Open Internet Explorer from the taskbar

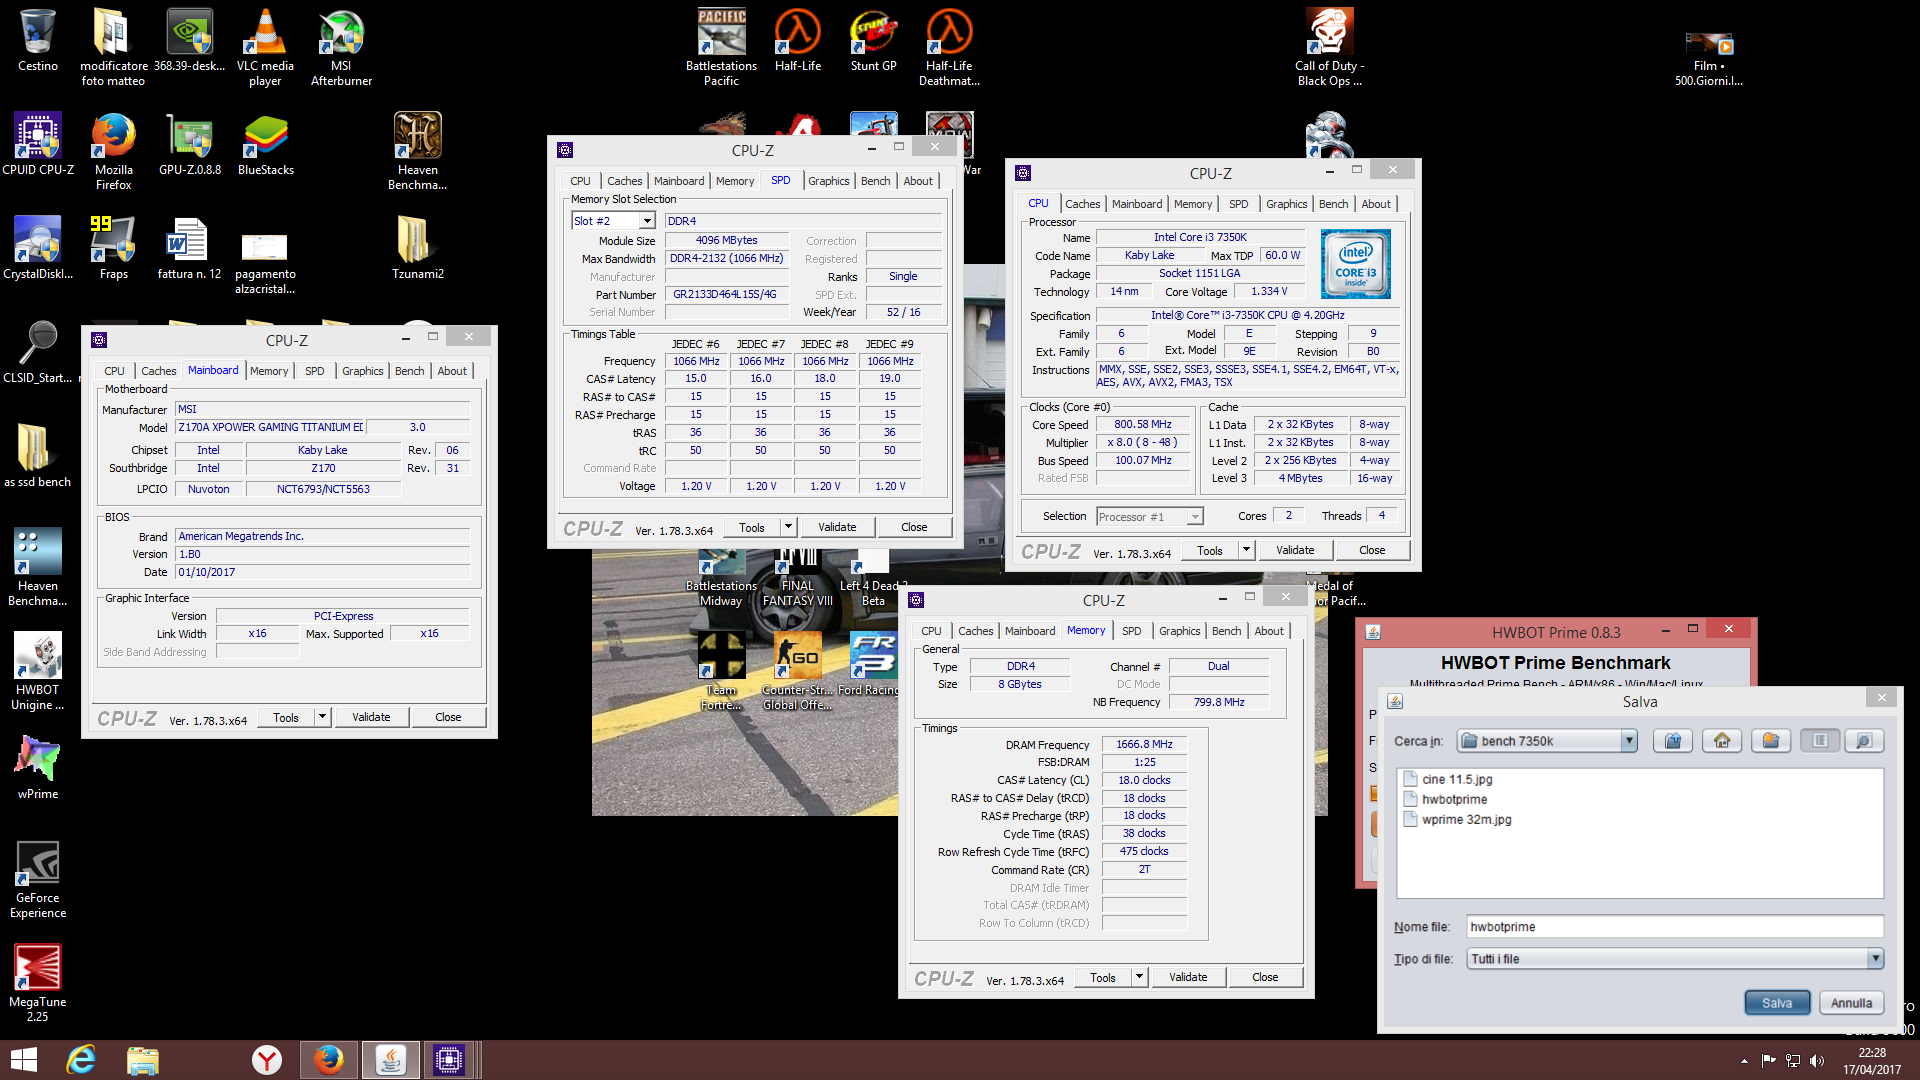[81, 1060]
